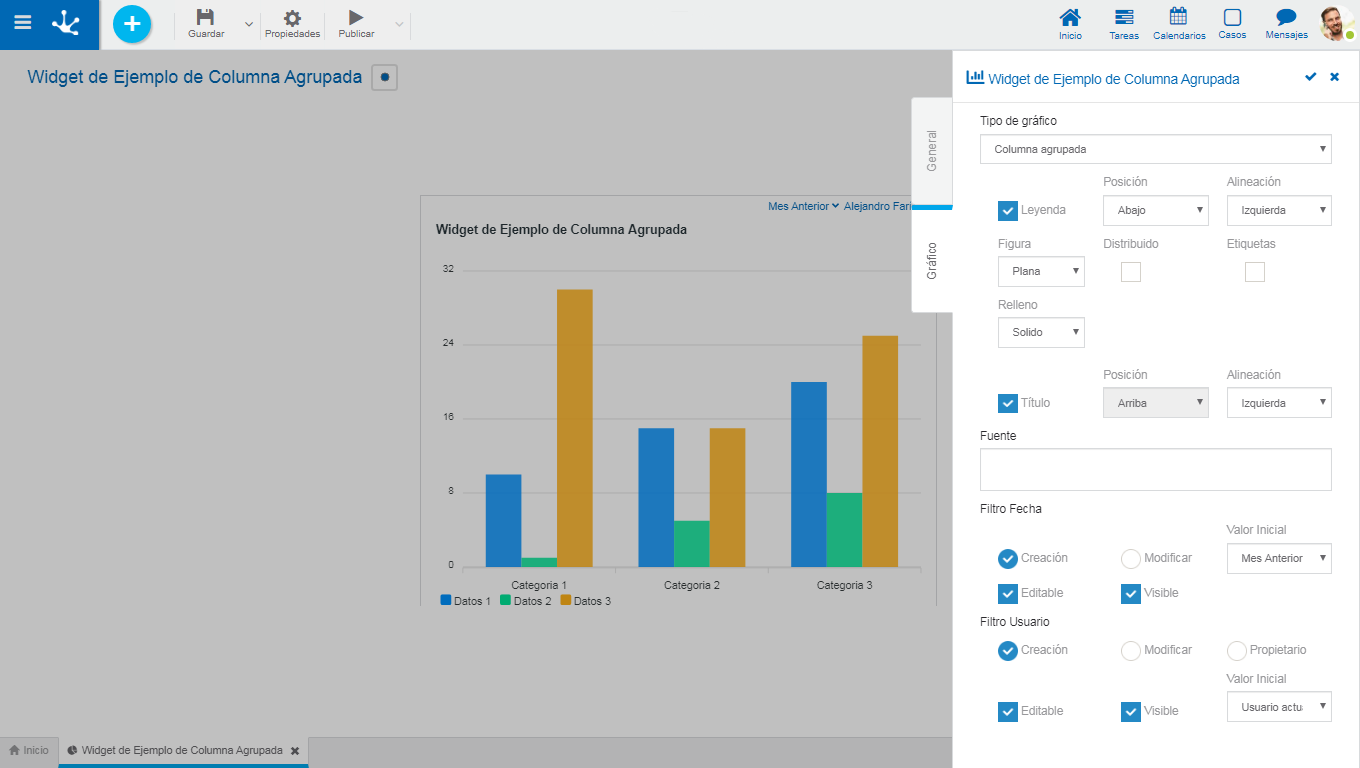Click in the Fuente text field
1360x768 pixels.
pos(1156,470)
